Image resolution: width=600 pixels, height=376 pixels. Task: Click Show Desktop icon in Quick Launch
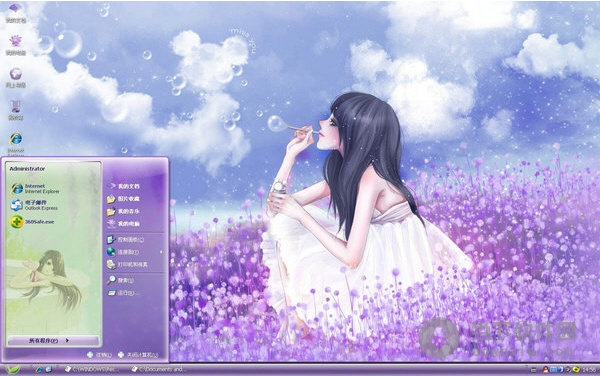point(49,369)
